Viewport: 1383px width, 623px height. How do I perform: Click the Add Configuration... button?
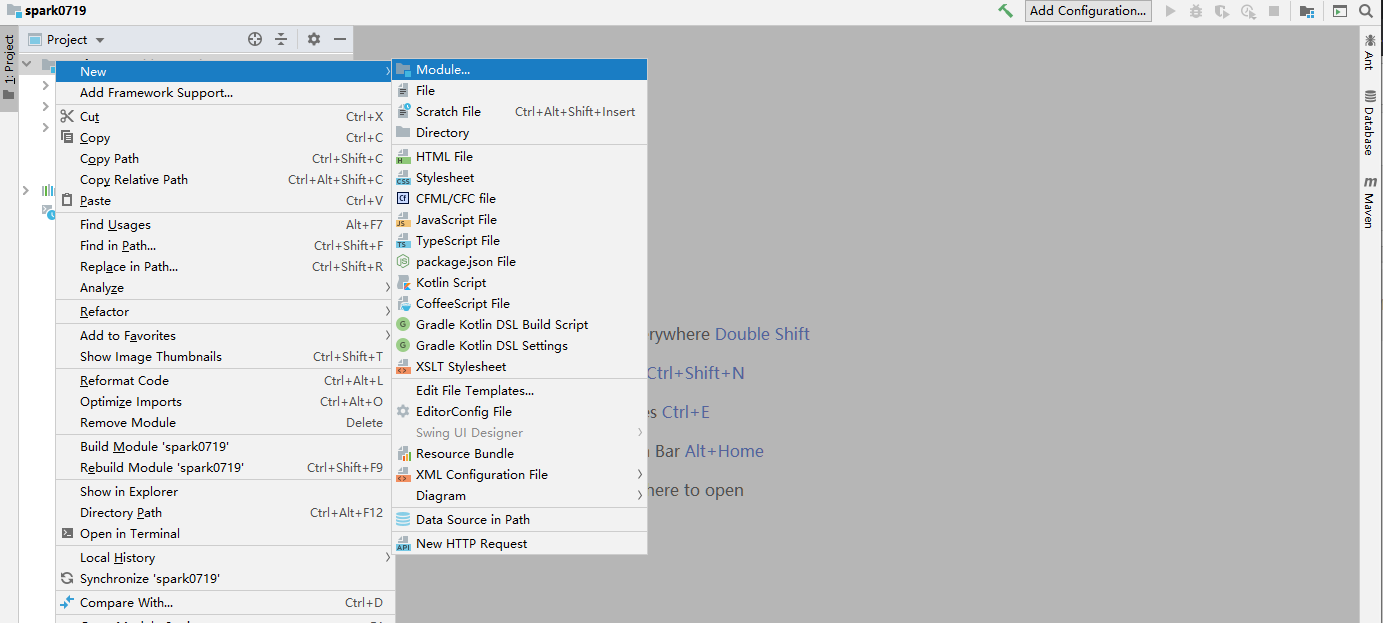point(1088,11)
